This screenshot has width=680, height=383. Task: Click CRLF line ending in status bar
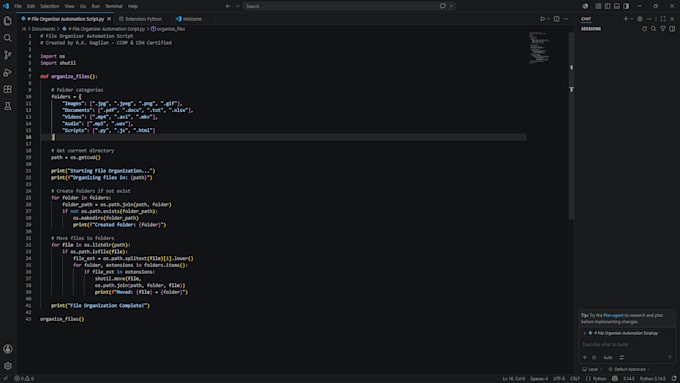click(575, 379)
